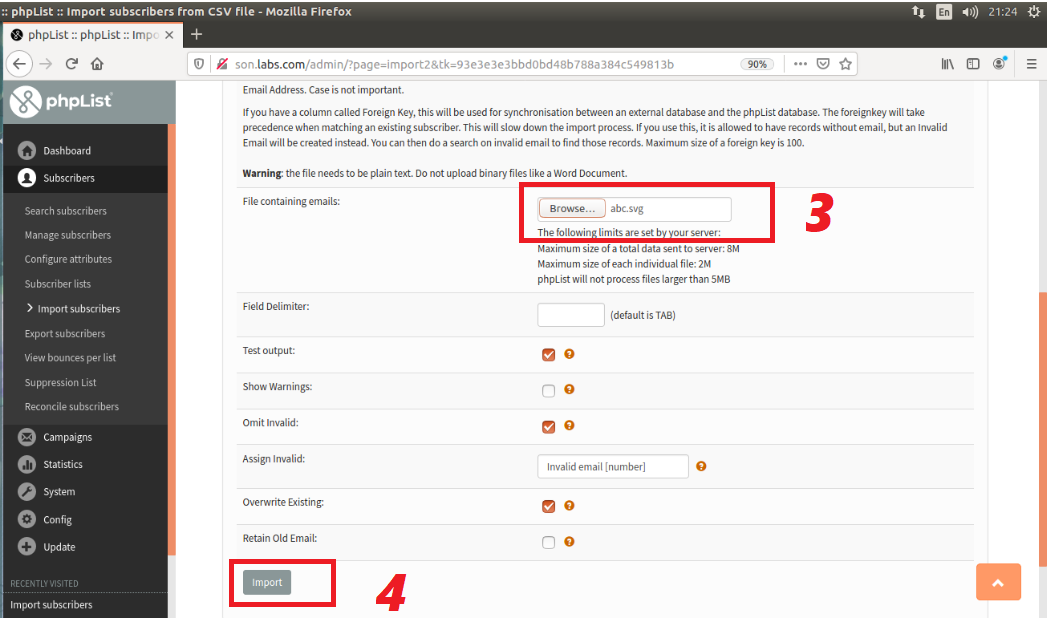Go back with Firefox back arrow
The image size is (1048, 620).
19,64
